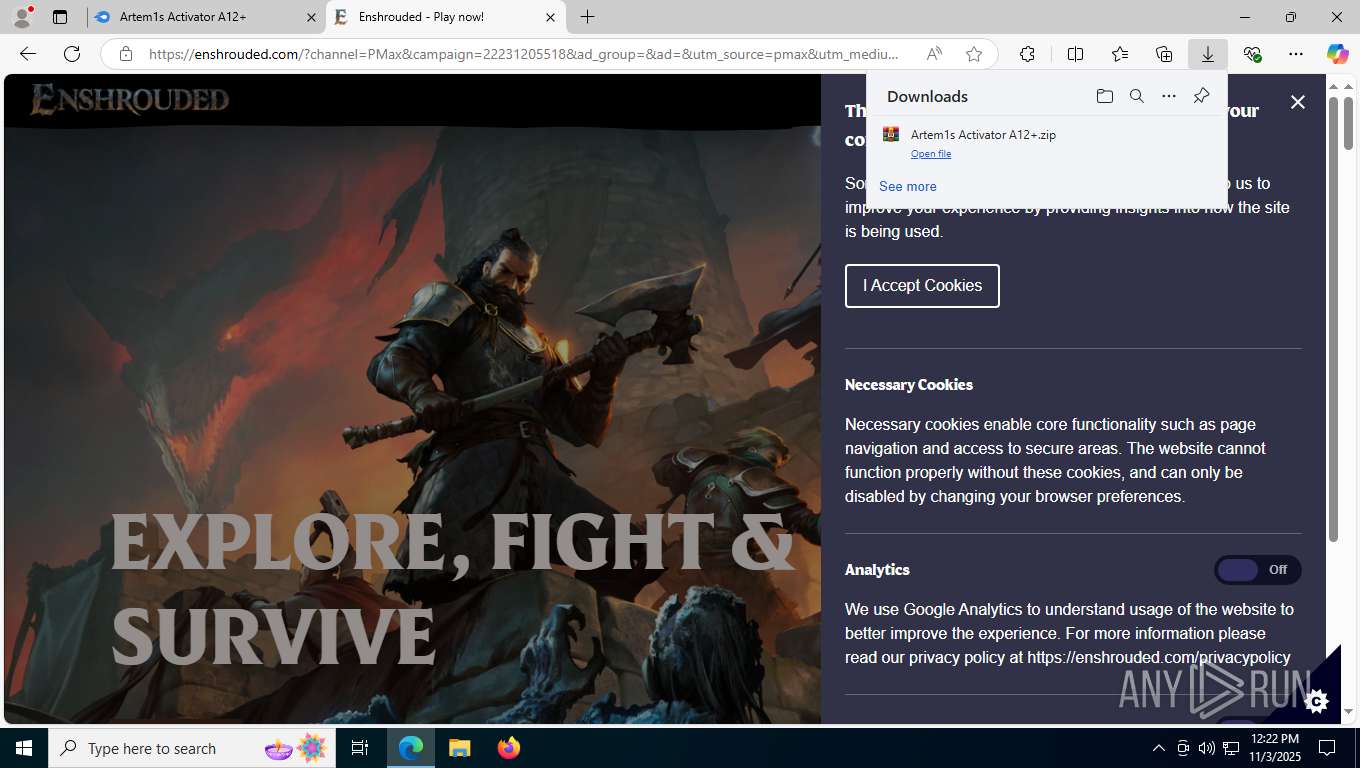Close the Artem1s Activator A12+ tab

coord(311,17)
